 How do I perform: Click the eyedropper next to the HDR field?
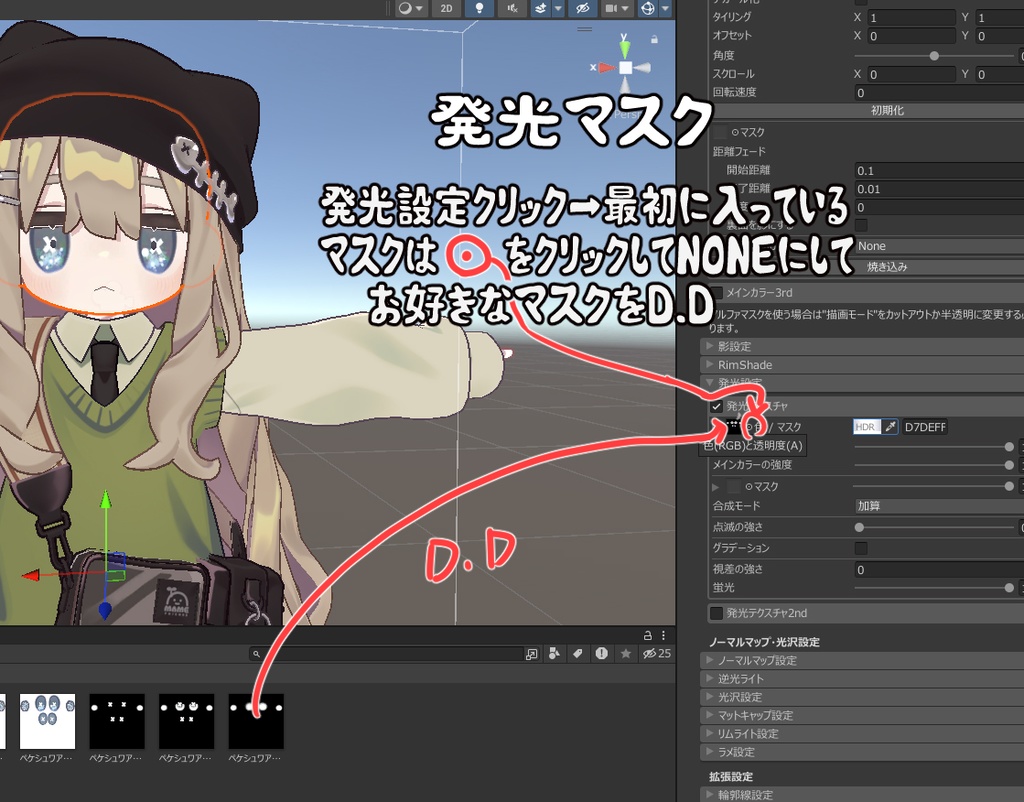(x=891, y=426)
